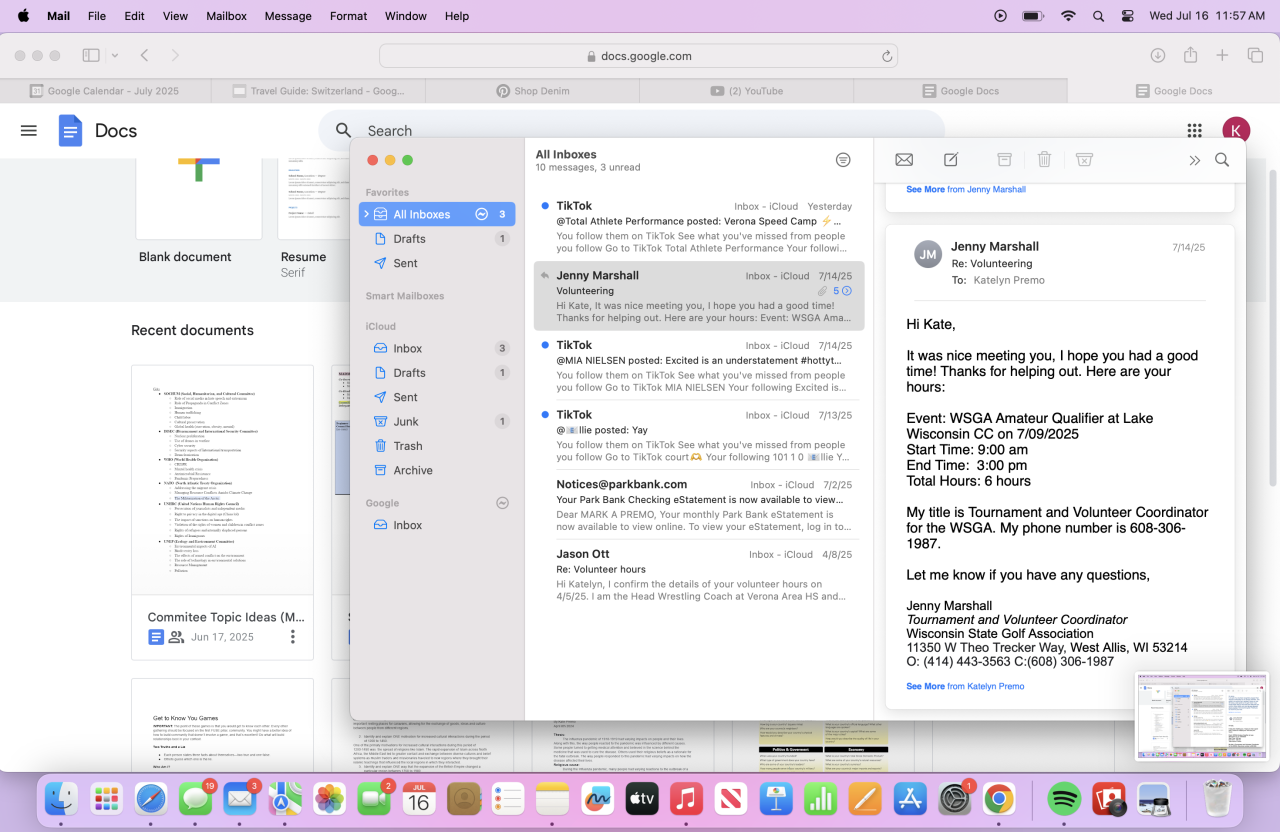The height and width of the screenshot is (832, 1280).
Task: Click the Wi-Fi status icon
Action: click(x=1068, y=16)
